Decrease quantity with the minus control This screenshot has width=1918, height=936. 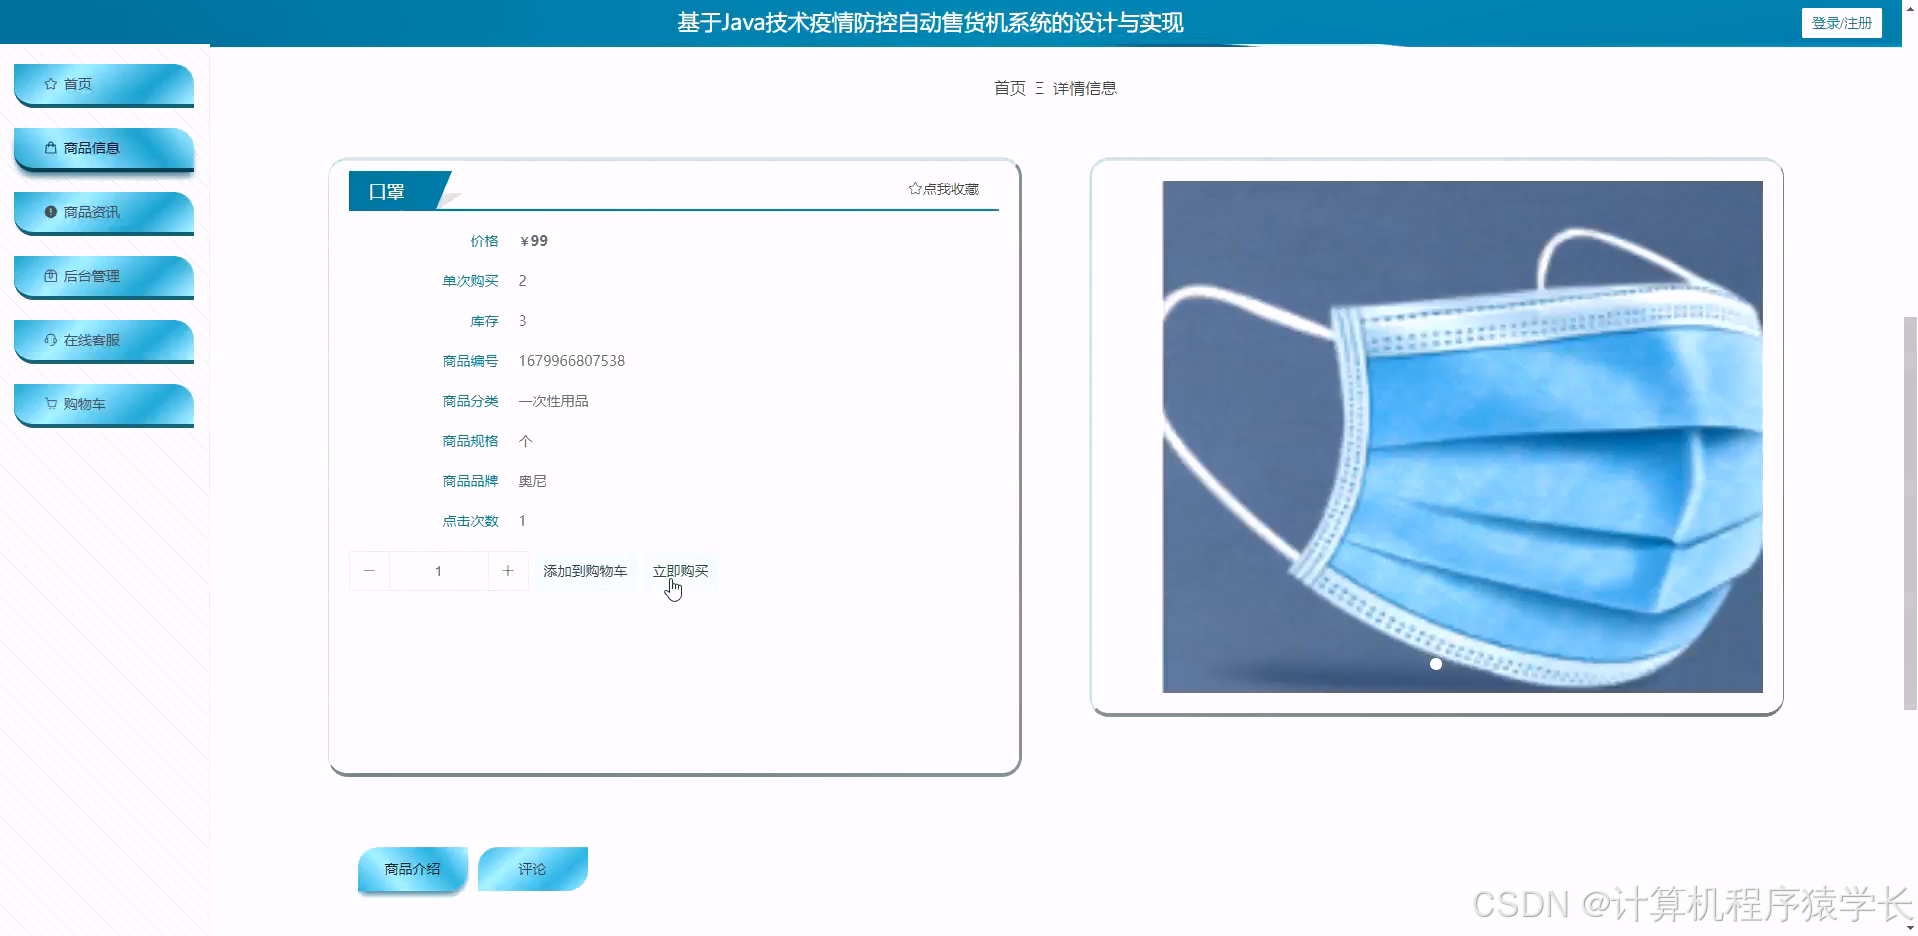[x=368, y=570]
